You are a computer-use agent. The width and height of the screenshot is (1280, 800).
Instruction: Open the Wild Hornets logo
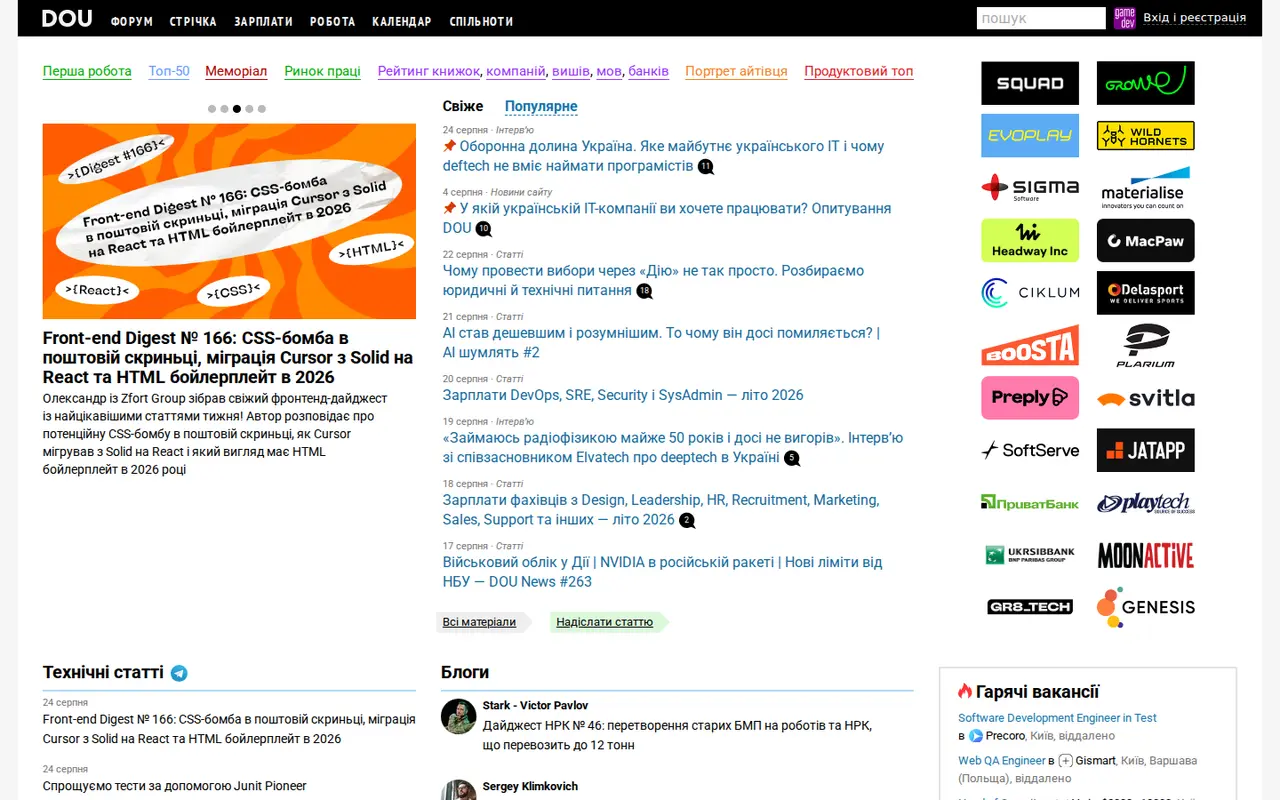(x=1146, y=136)
